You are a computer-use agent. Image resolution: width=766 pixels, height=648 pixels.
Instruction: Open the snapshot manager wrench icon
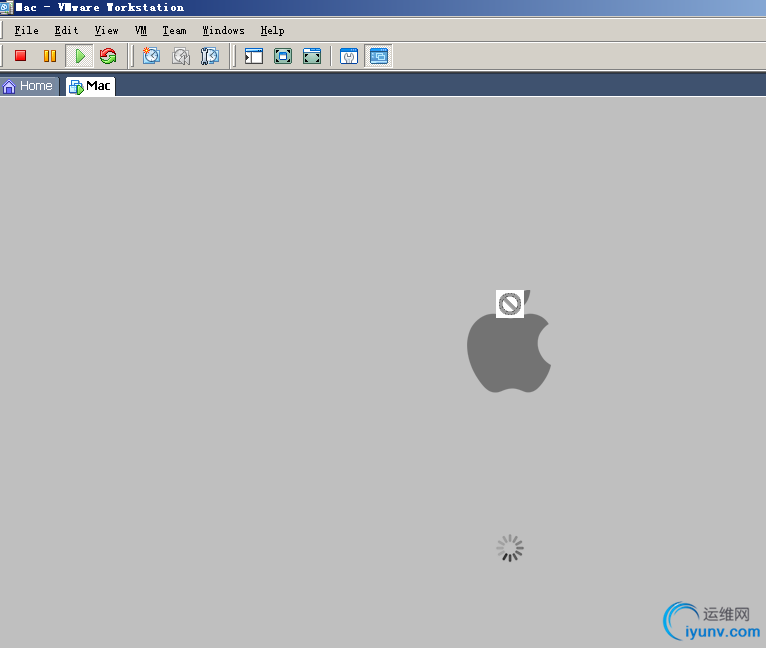pos(210,56)
